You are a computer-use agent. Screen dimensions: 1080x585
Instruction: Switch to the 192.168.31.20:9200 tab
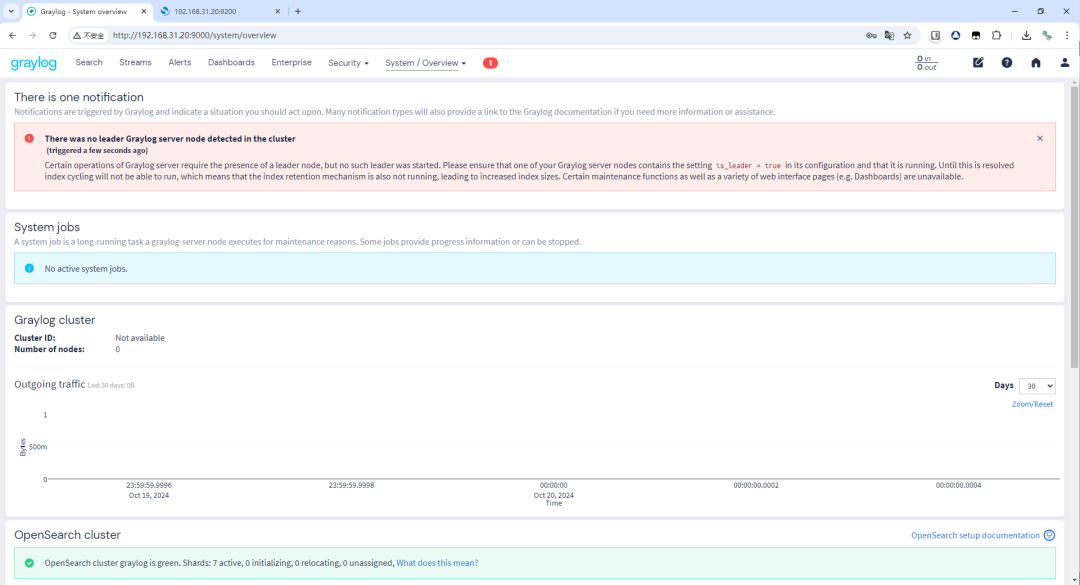(219, 12)
